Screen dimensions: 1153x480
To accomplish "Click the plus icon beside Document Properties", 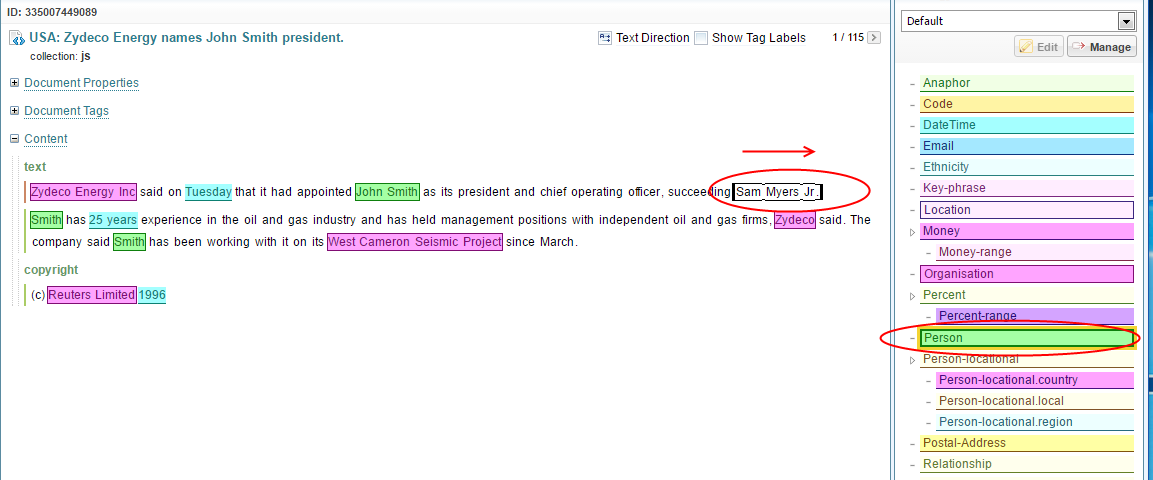I will click(14, 83).
